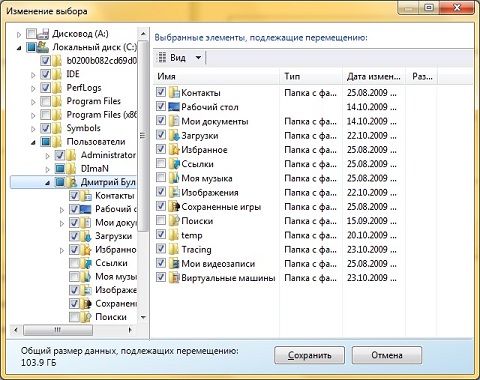This screenshot has width=480, height=380.
Task: Click the Избранное star folder icon in list
Action: [x=174, y=150]
